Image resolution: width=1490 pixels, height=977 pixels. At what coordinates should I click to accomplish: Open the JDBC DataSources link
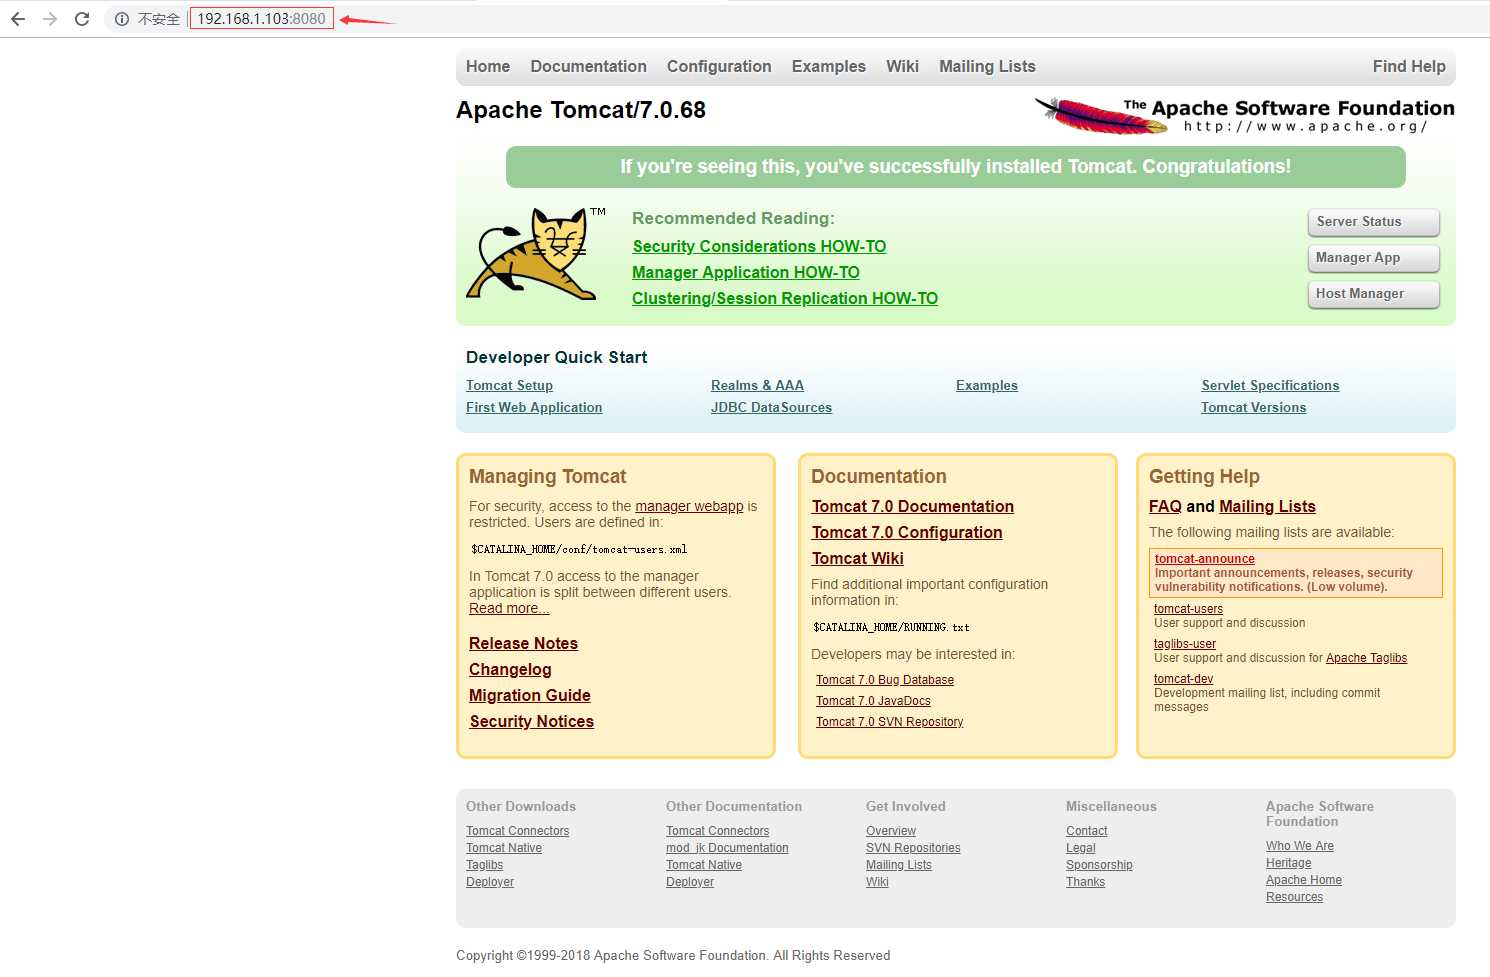tap(771, 408)
